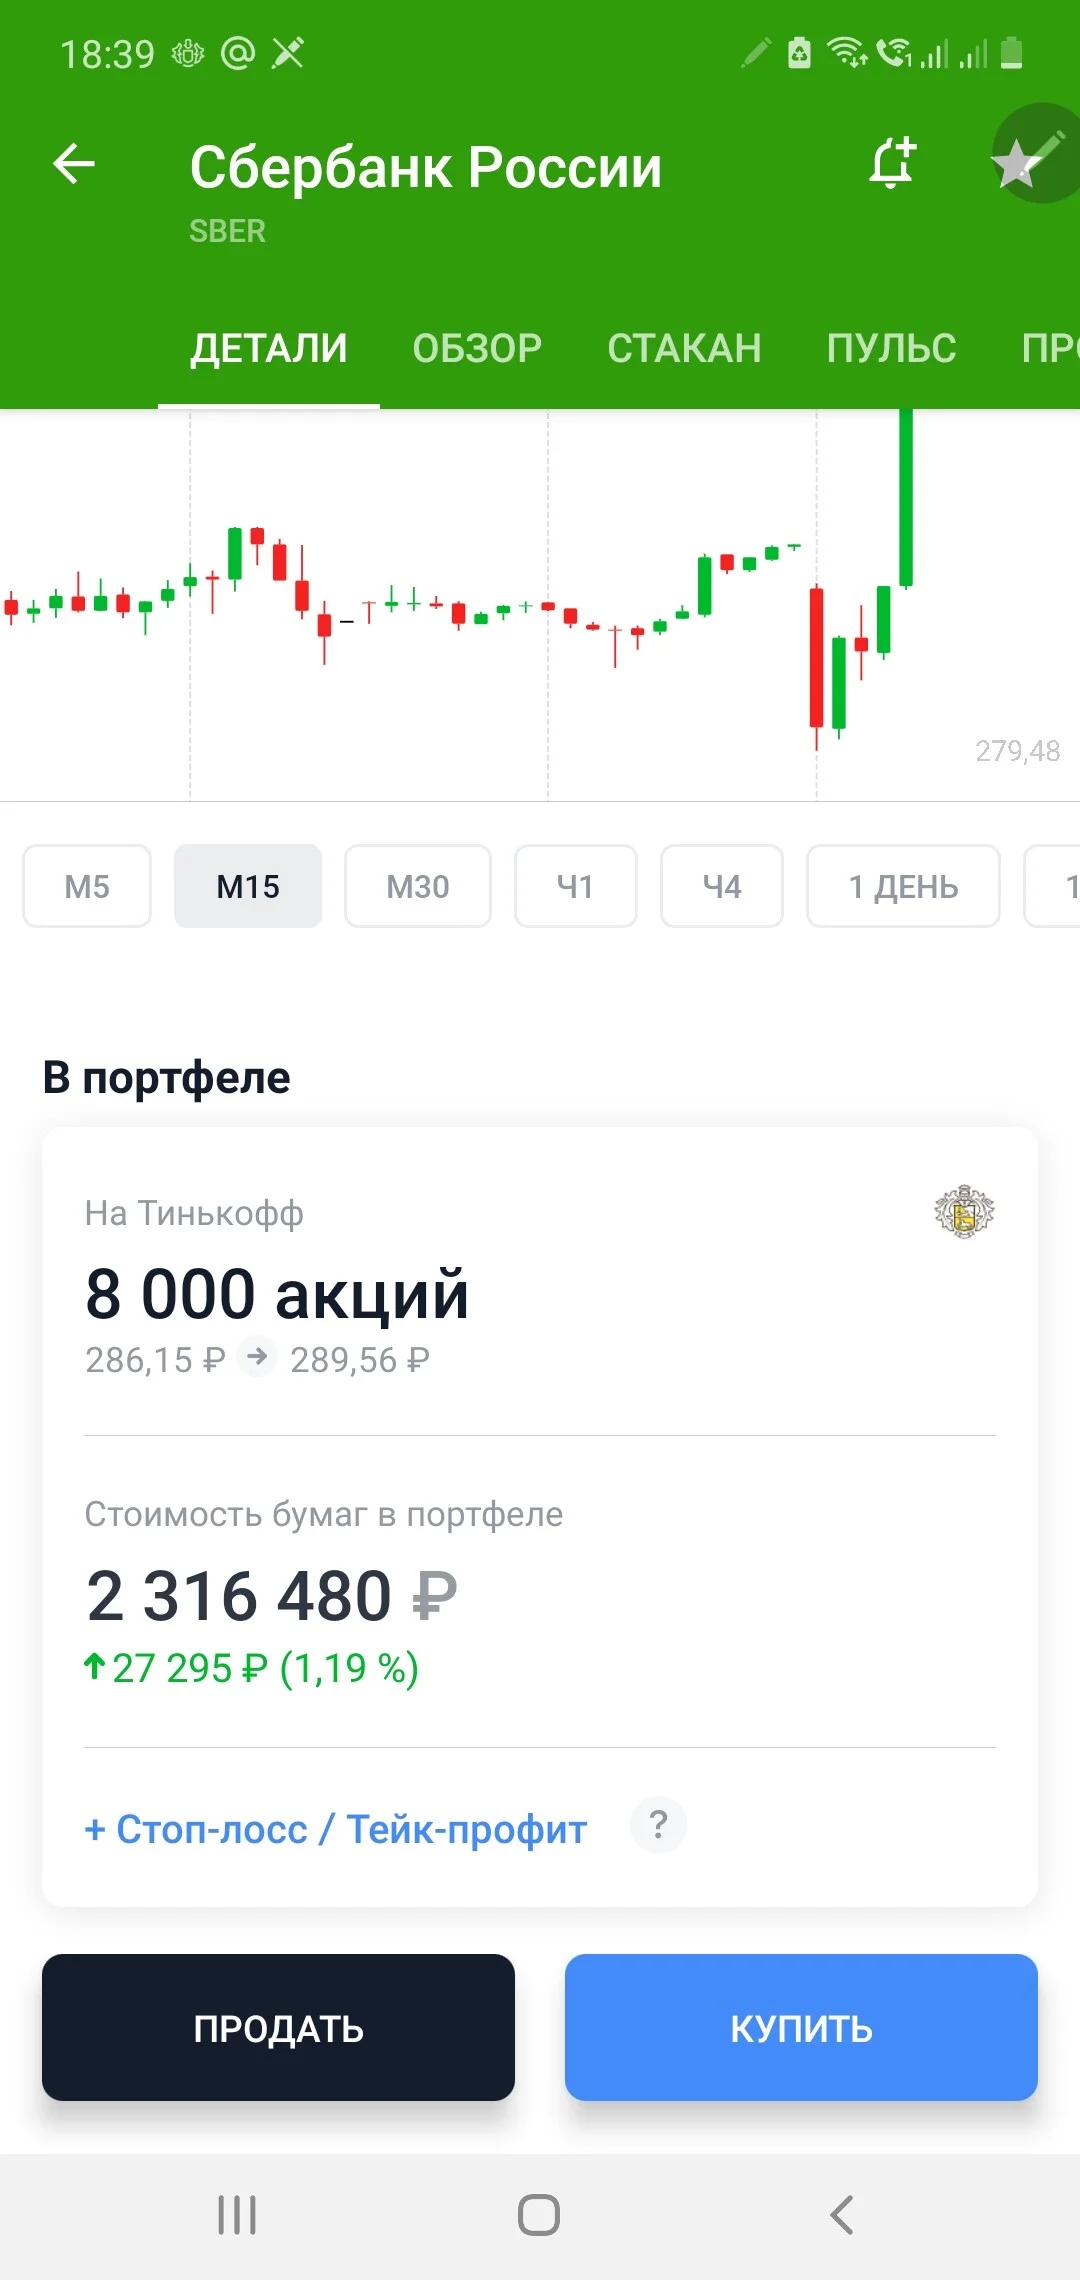The image size is (1080, 2280).
Task: Add Стоп-лосс / Тейк-профит order
Action: [x=336, y=1829]
